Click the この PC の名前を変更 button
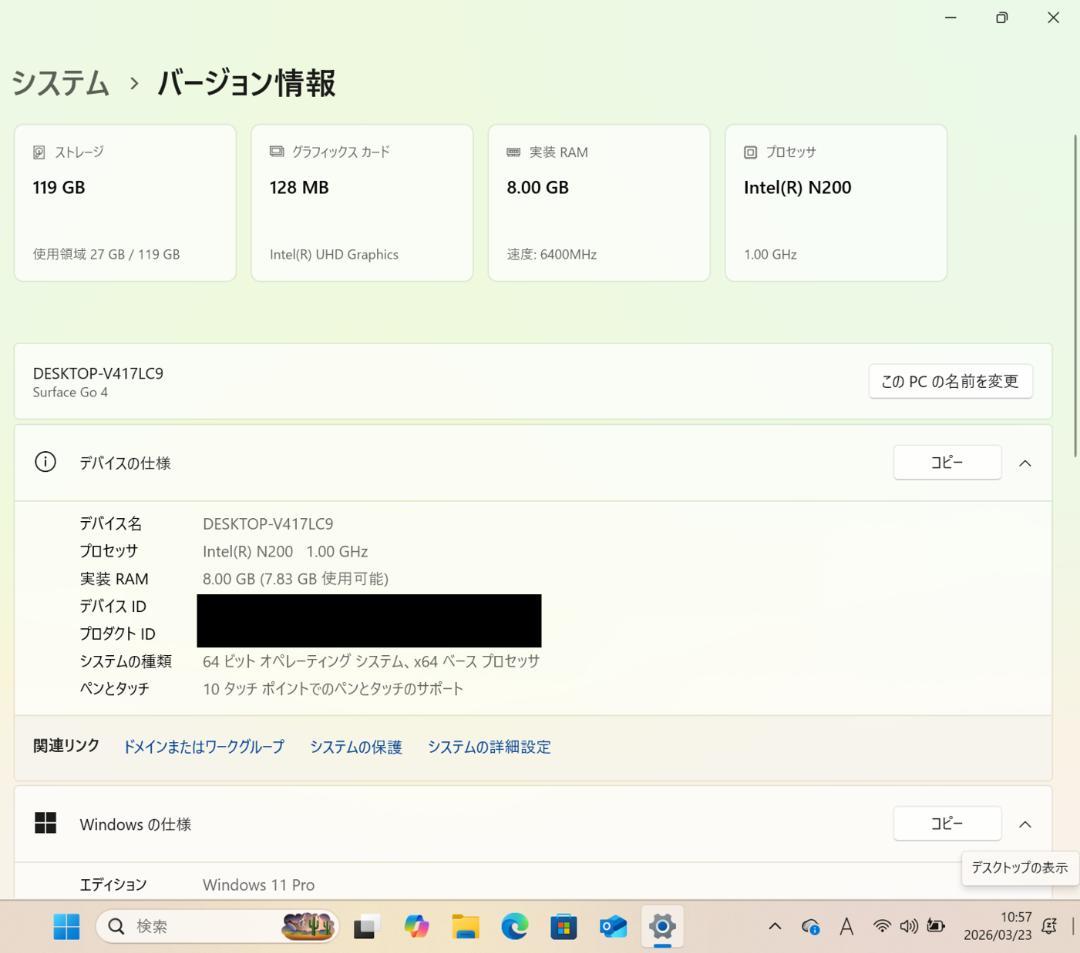Viewport: 1080px width, 953px height. (x=950, y=381)
